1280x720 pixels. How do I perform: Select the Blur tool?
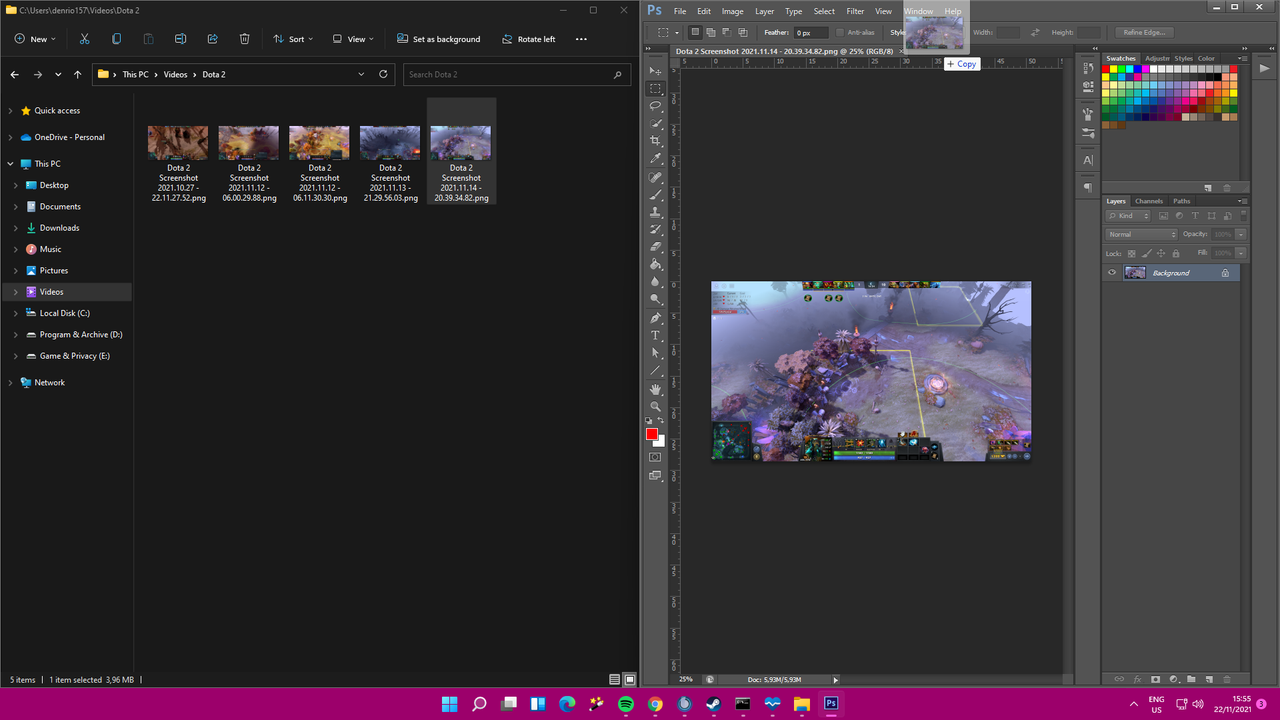656,282
